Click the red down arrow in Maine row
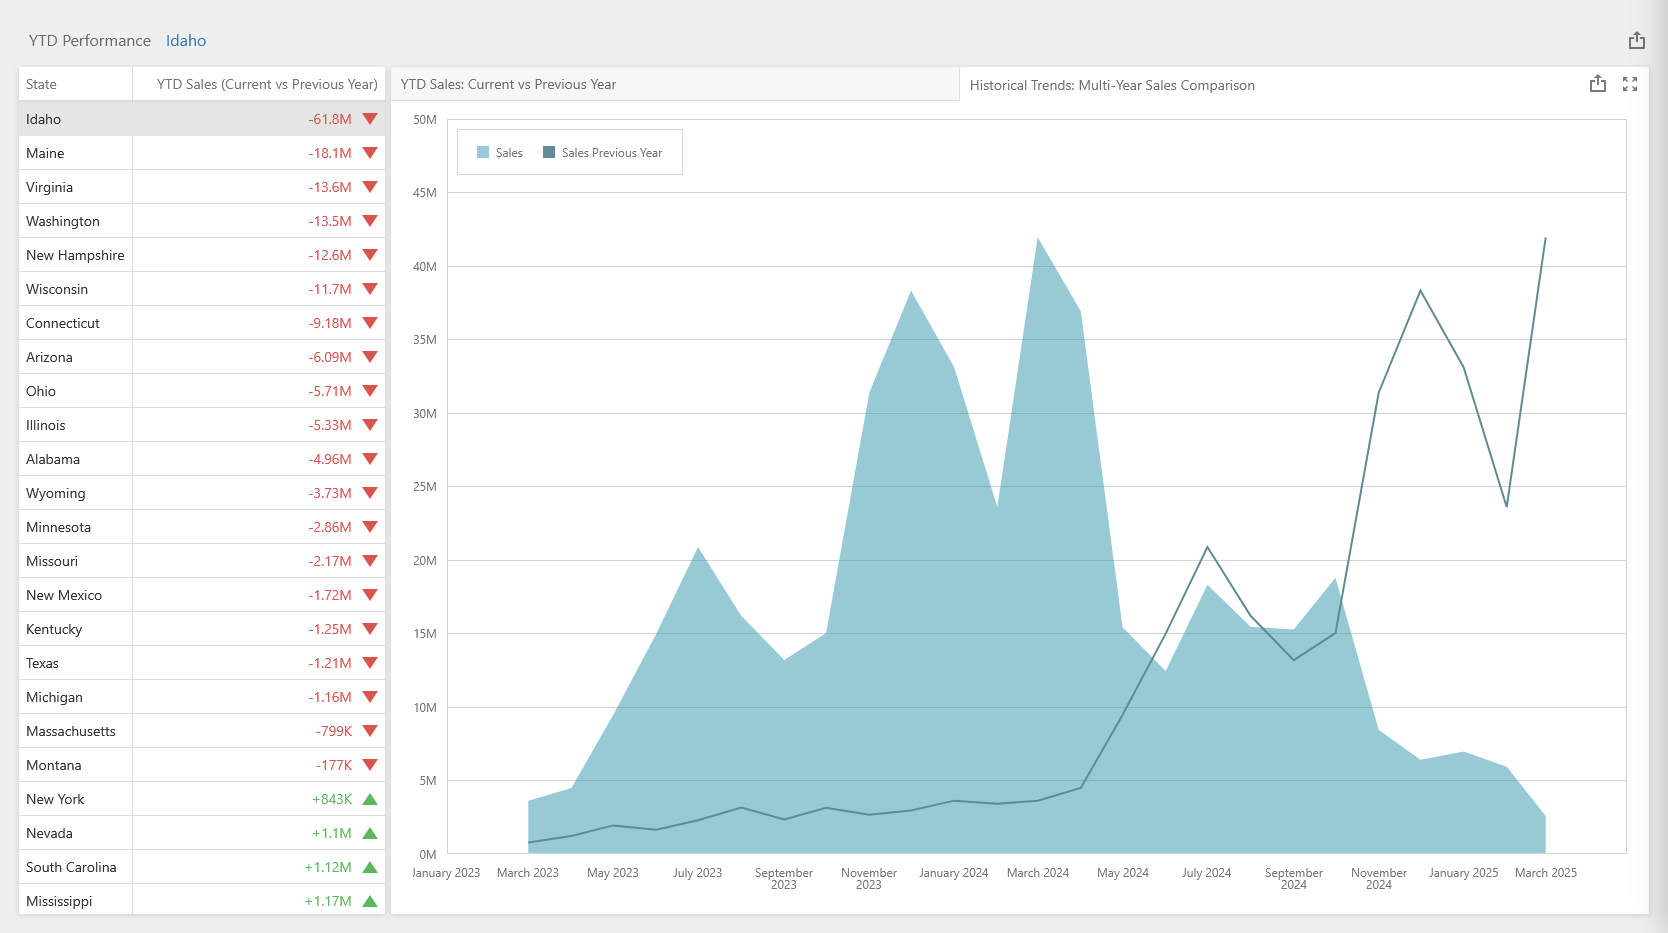1668x933 pixels. pos(370,153)
